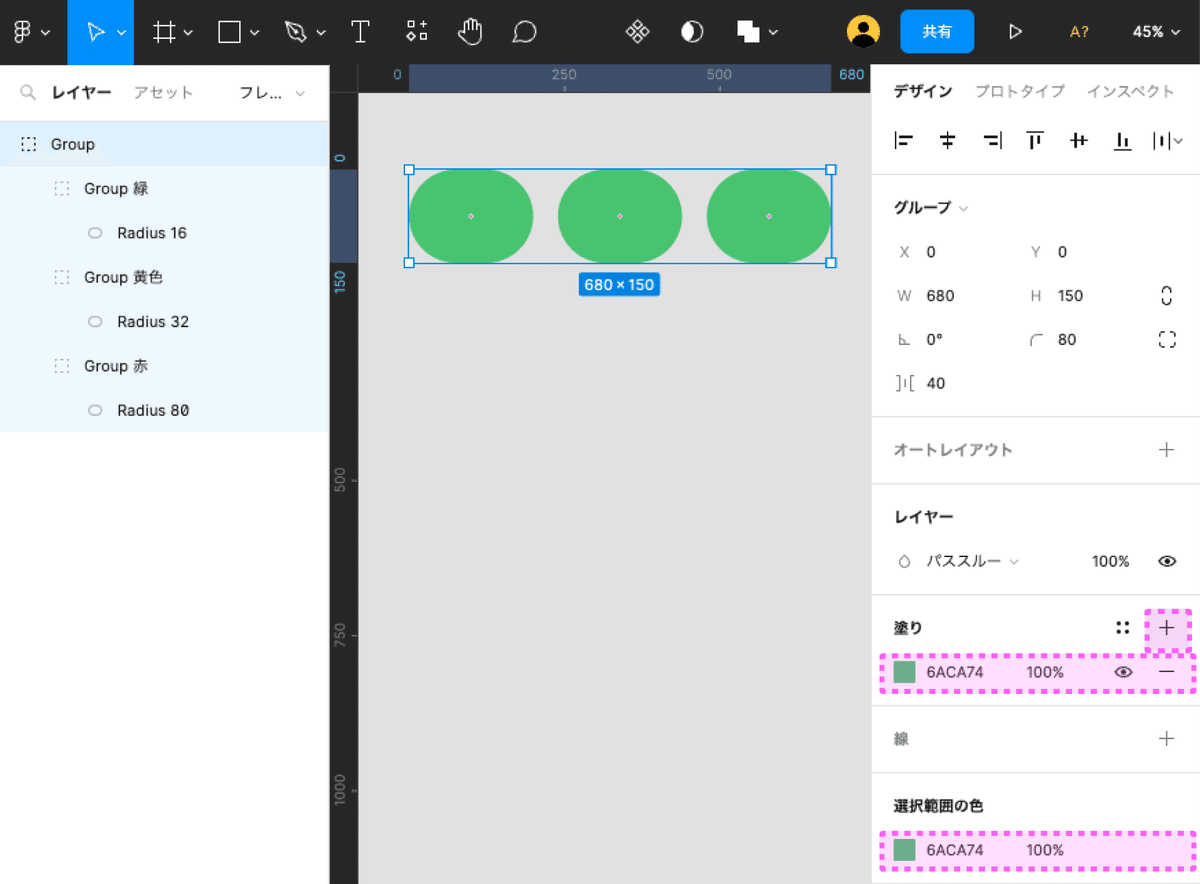Image resolution: width=1200 pixels, height=884 pixels.
Task: Toggle constrain proportions lock
Action: (1166, 296)
